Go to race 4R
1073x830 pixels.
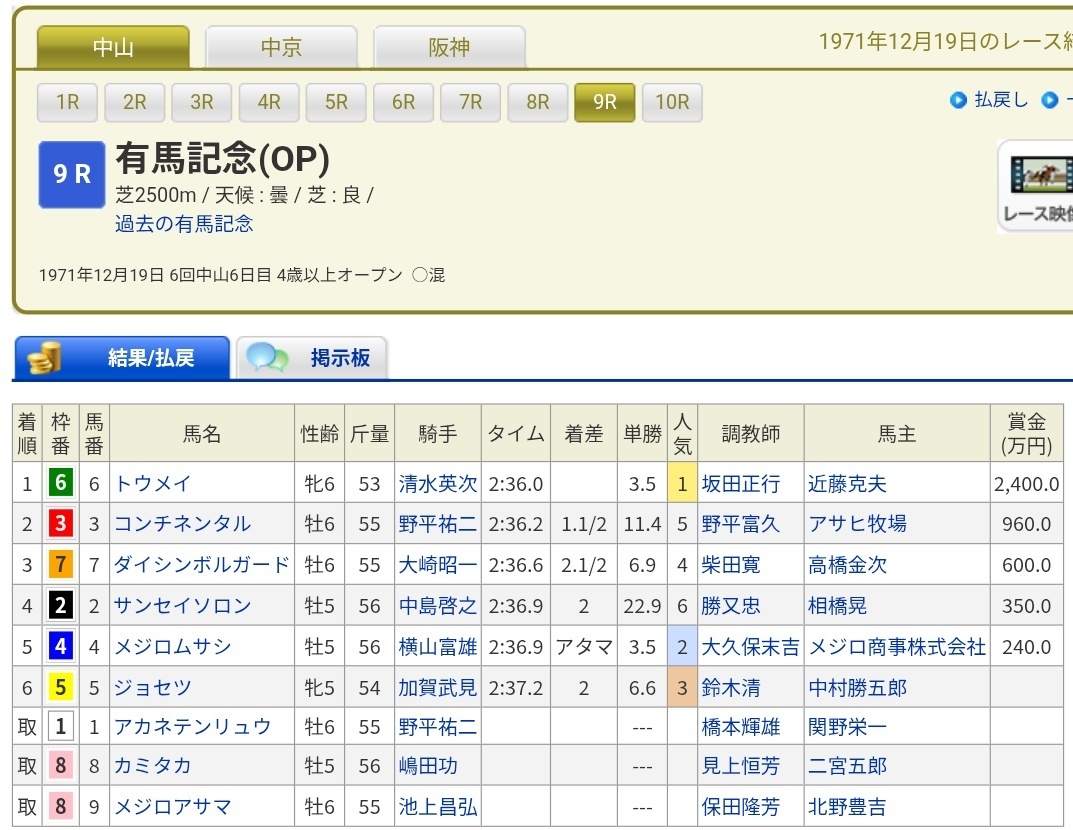pyautogui.click(x=269, y=102)
